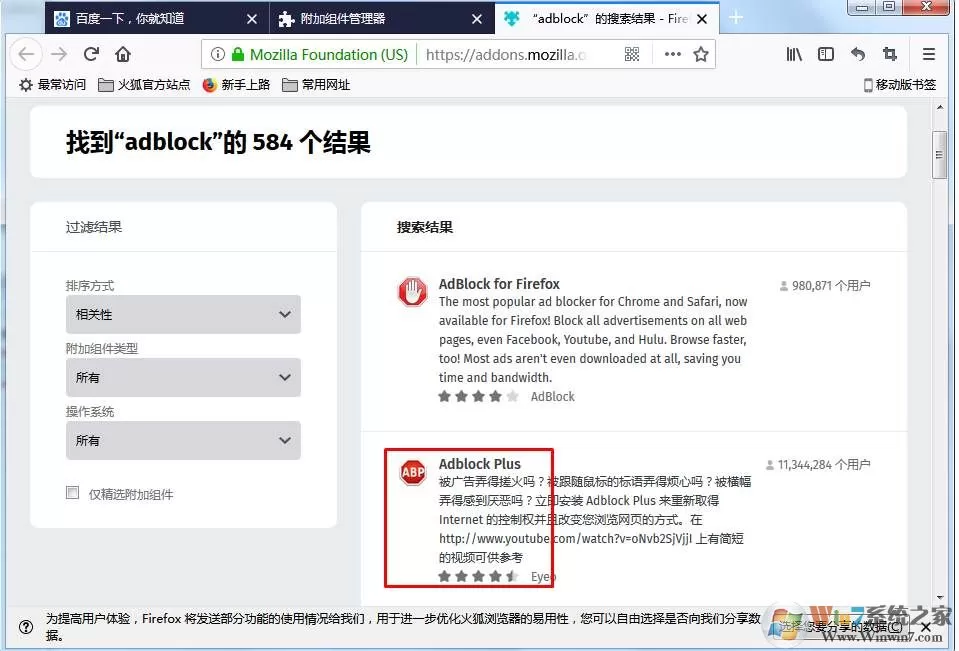Click the 11,344,284 个用户 count

818,465
